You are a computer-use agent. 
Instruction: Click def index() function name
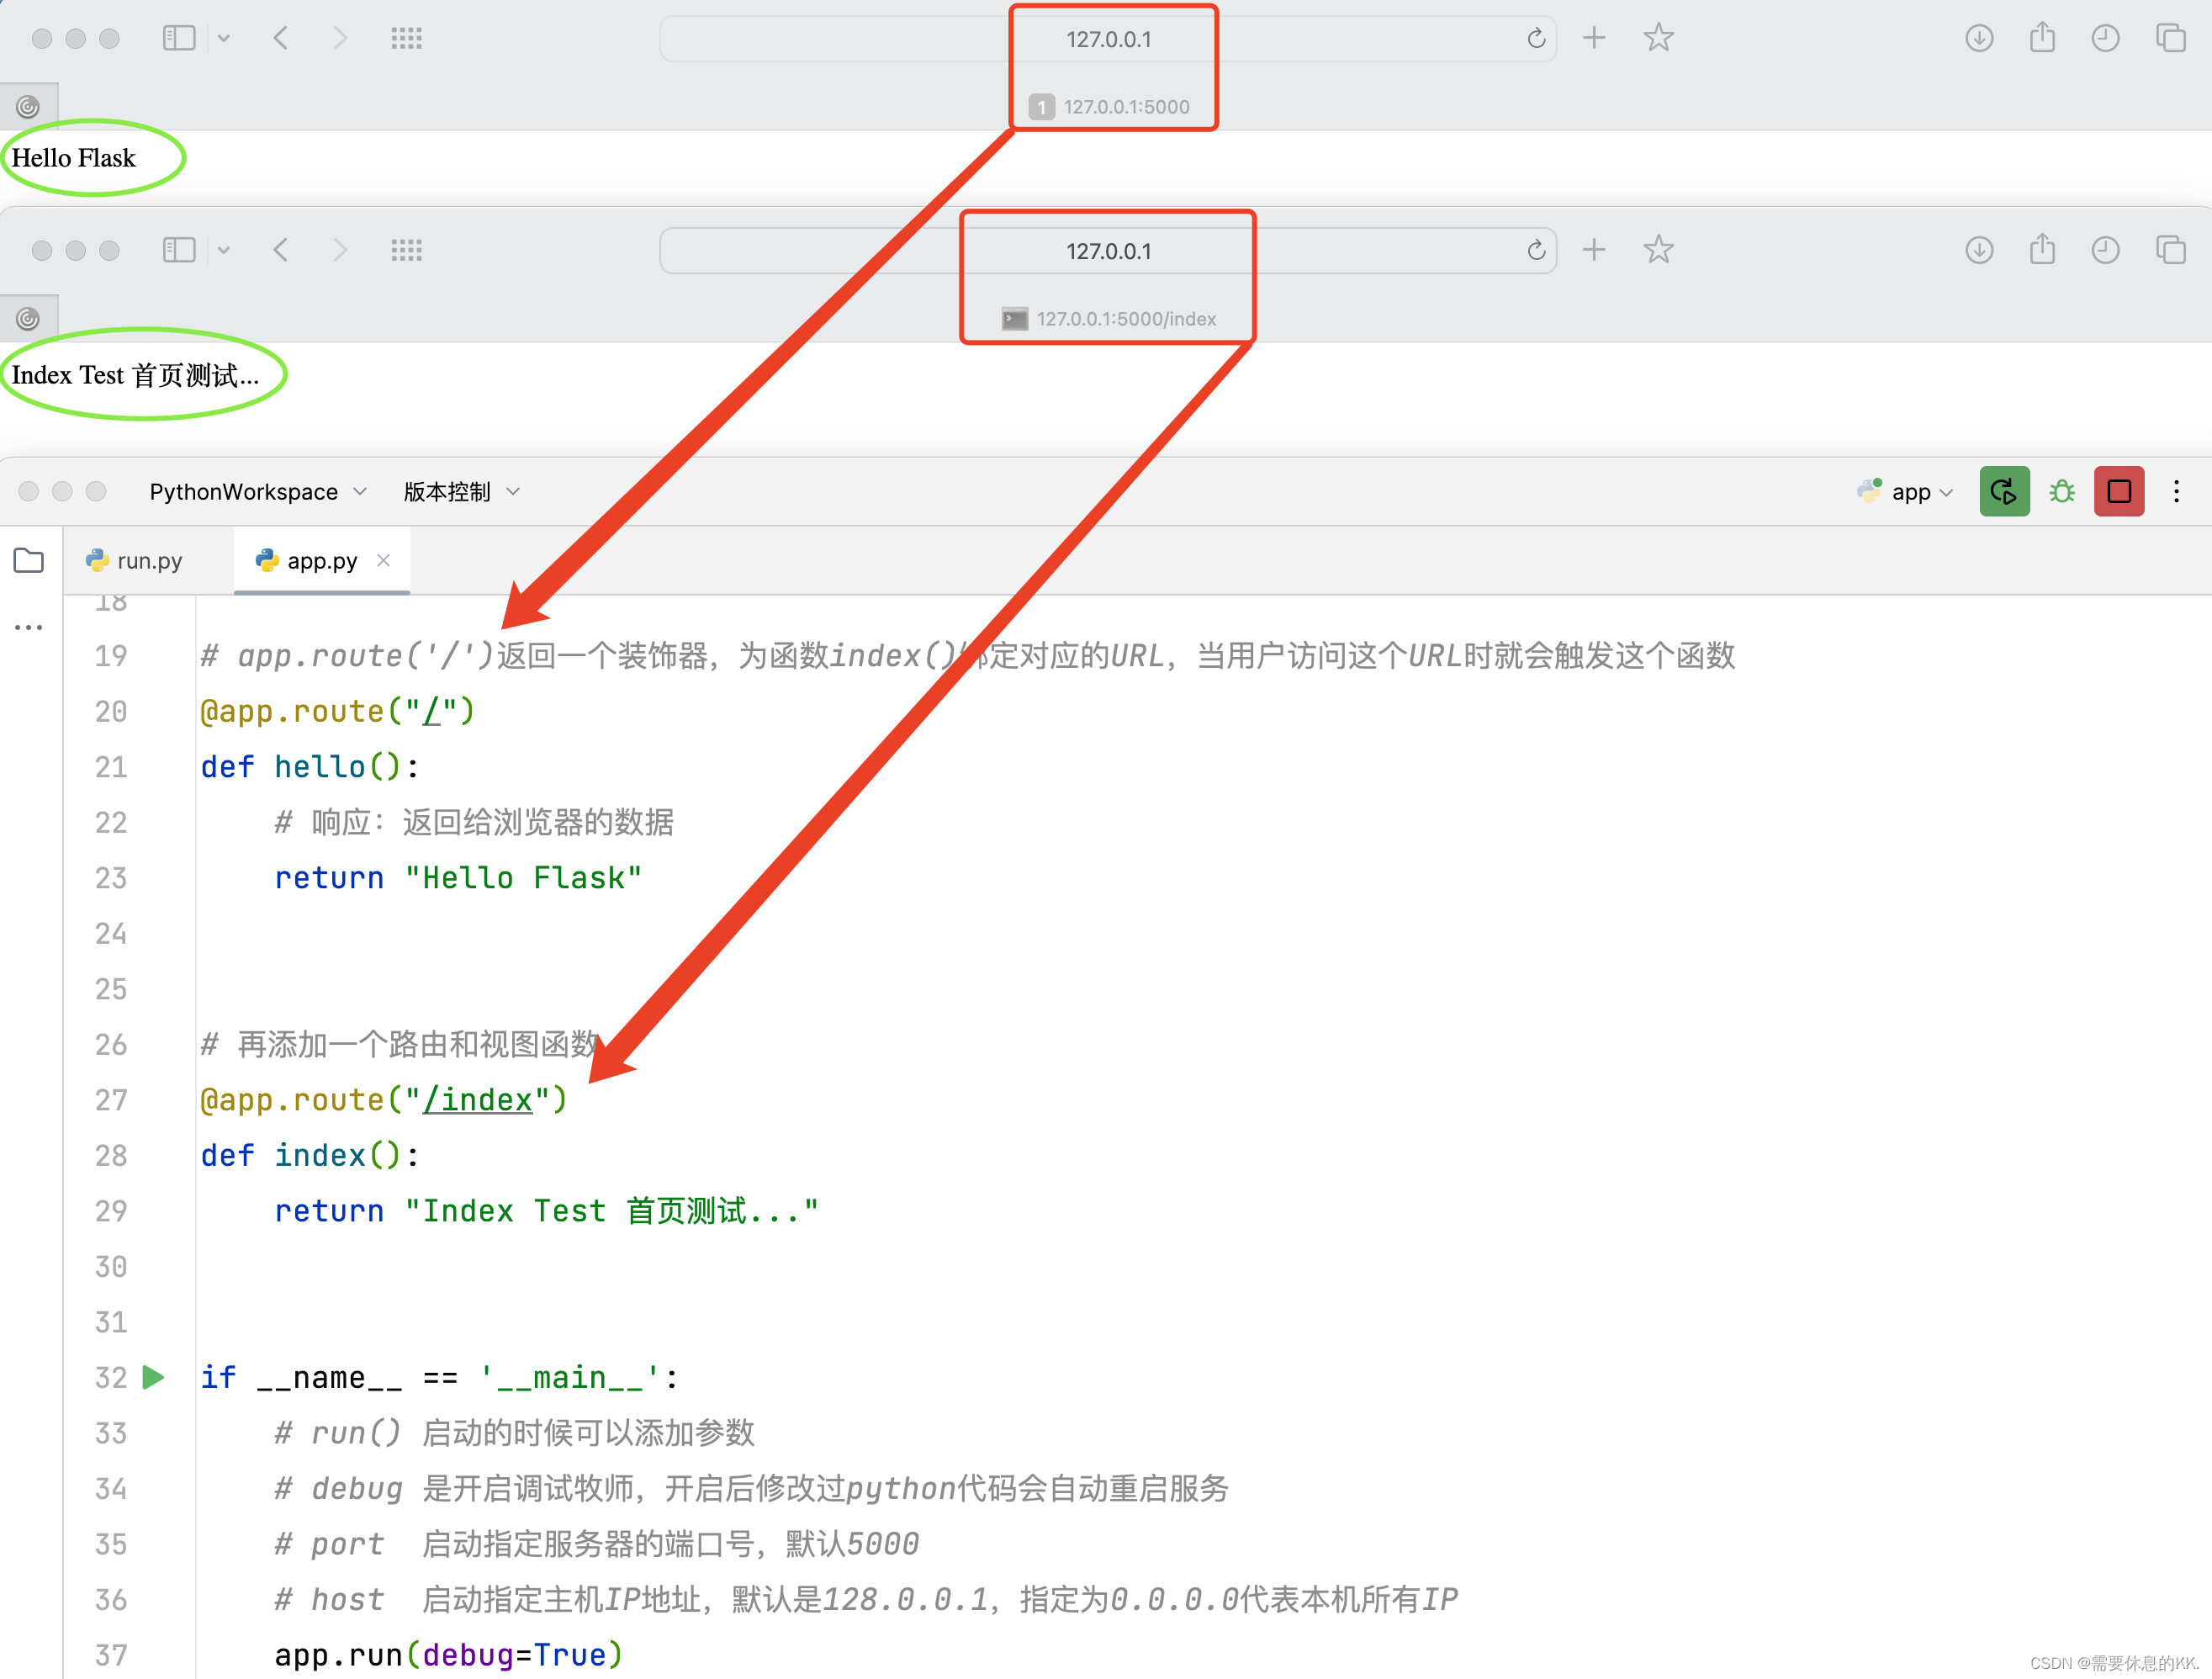point(319,1155)
